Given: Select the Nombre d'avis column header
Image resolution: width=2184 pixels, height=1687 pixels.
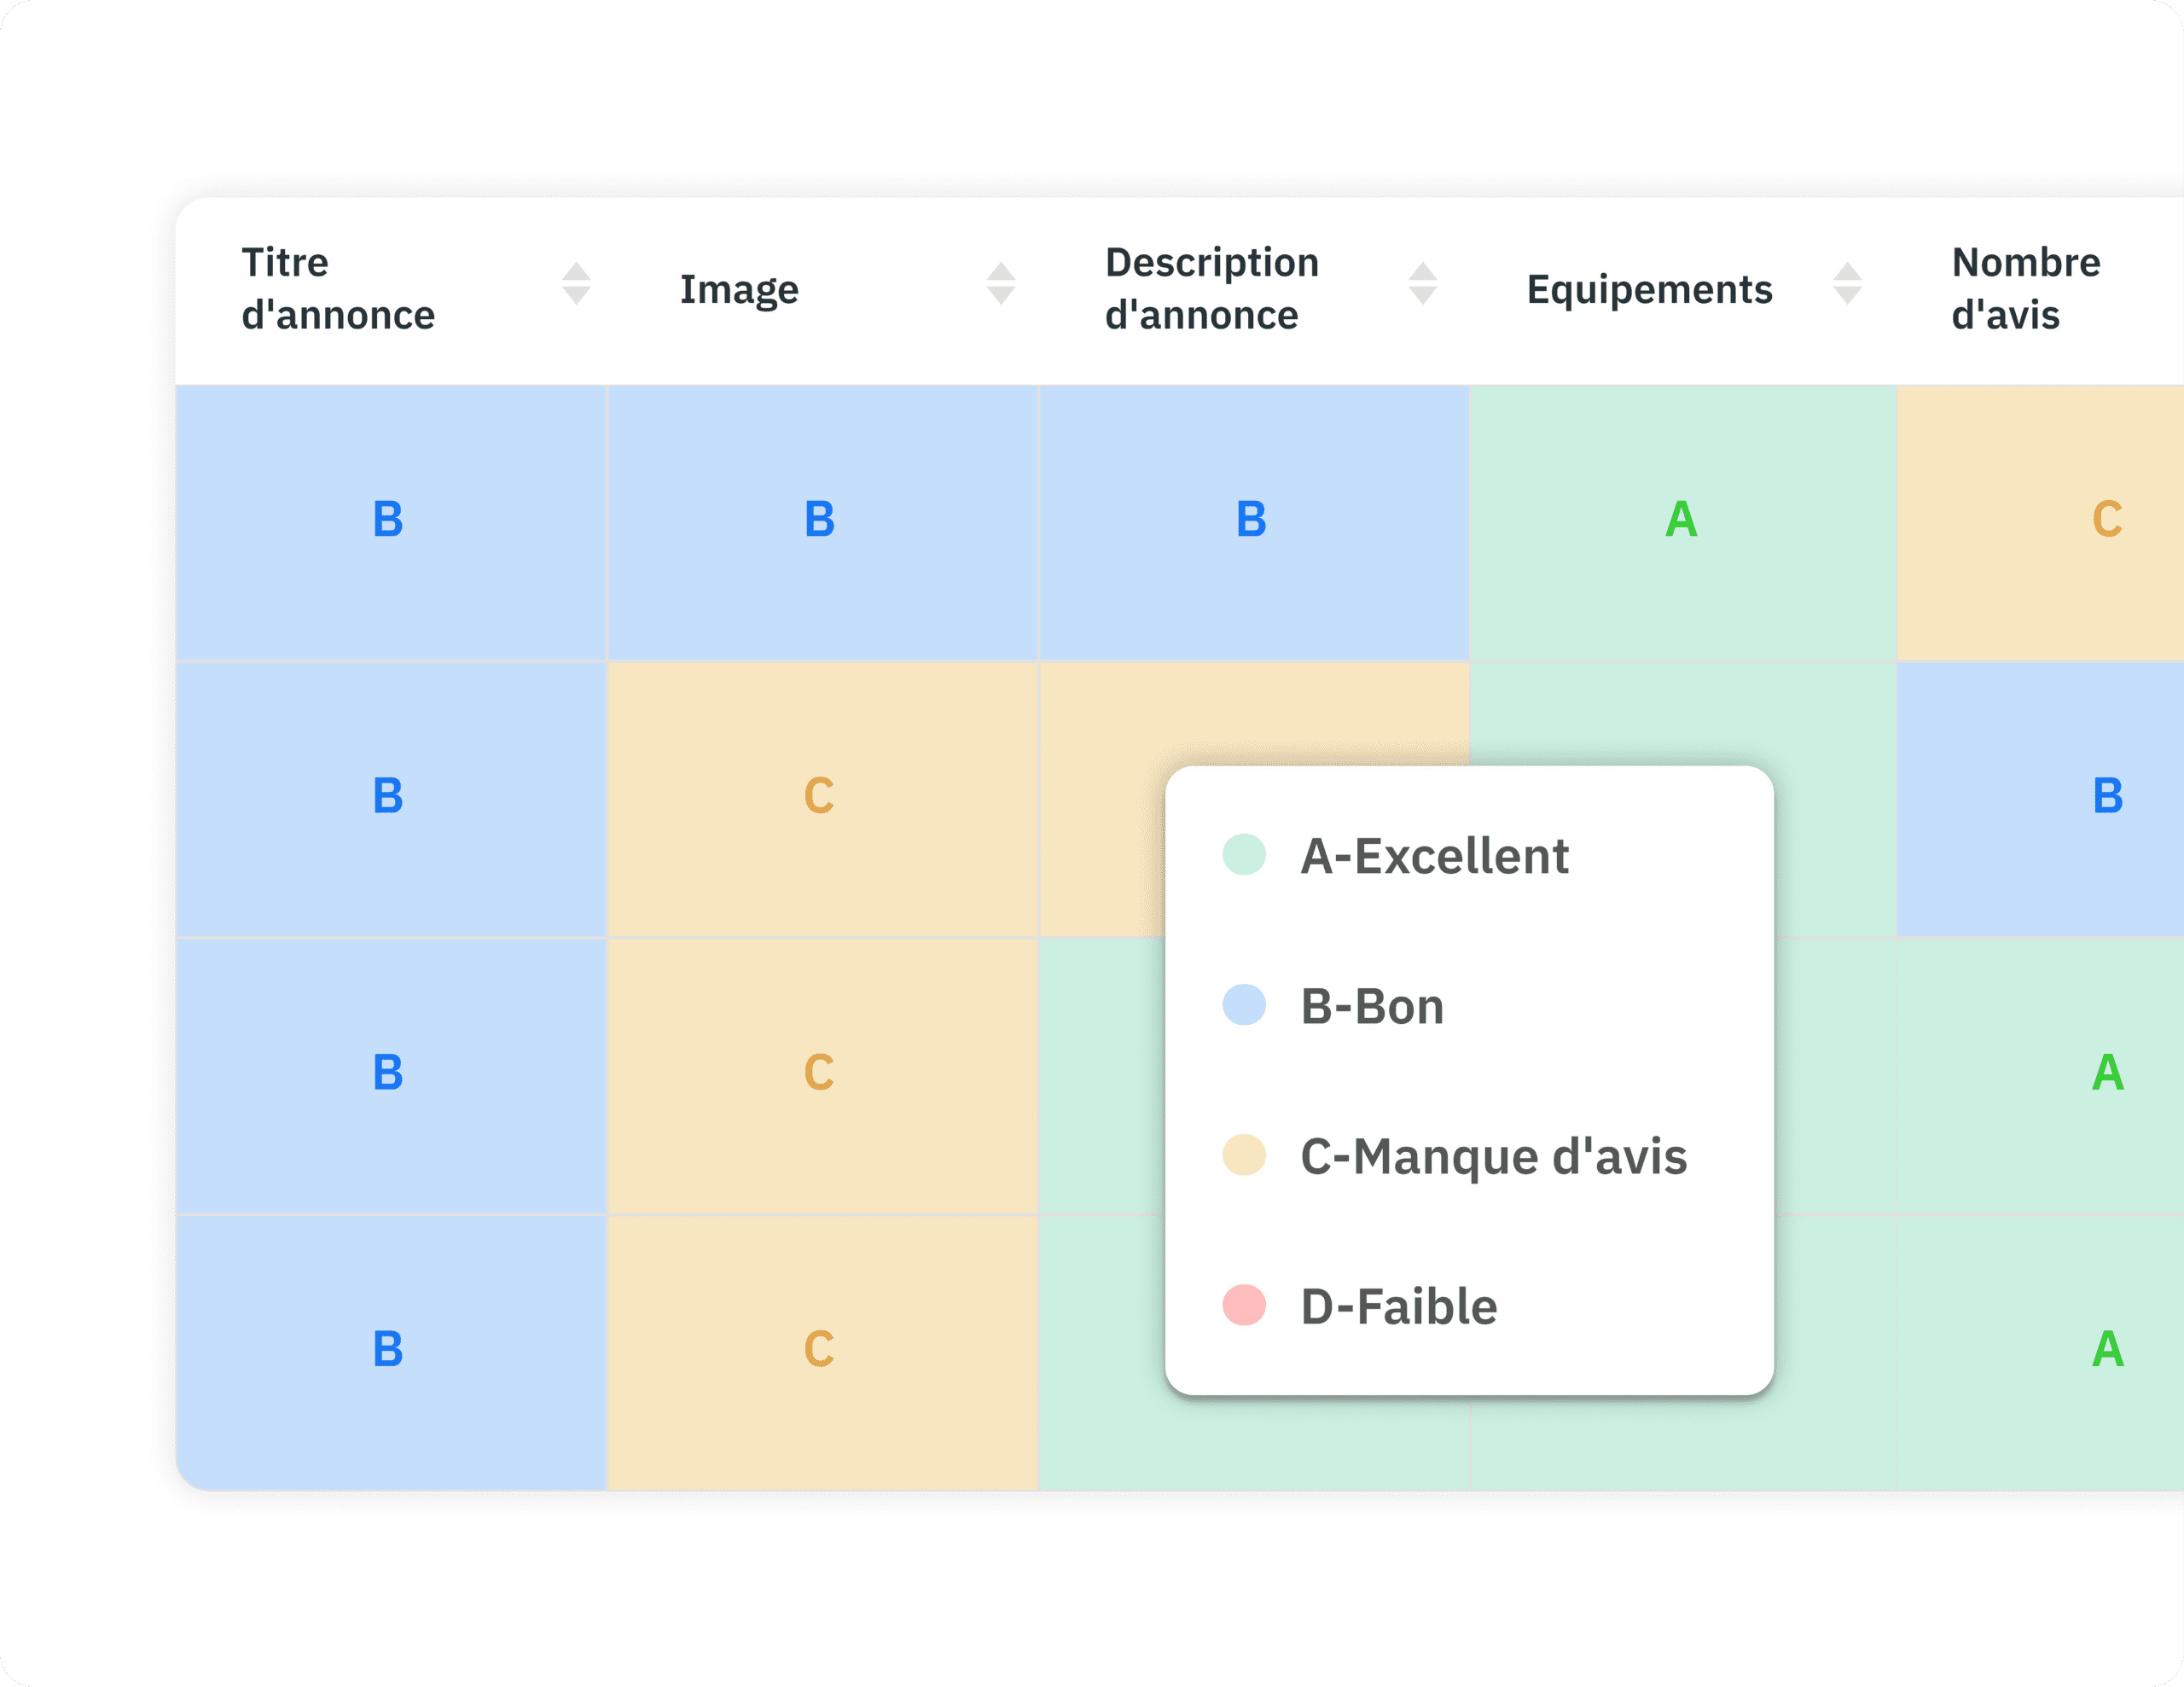Looking at the screenshot, I should coord(2025,289).
